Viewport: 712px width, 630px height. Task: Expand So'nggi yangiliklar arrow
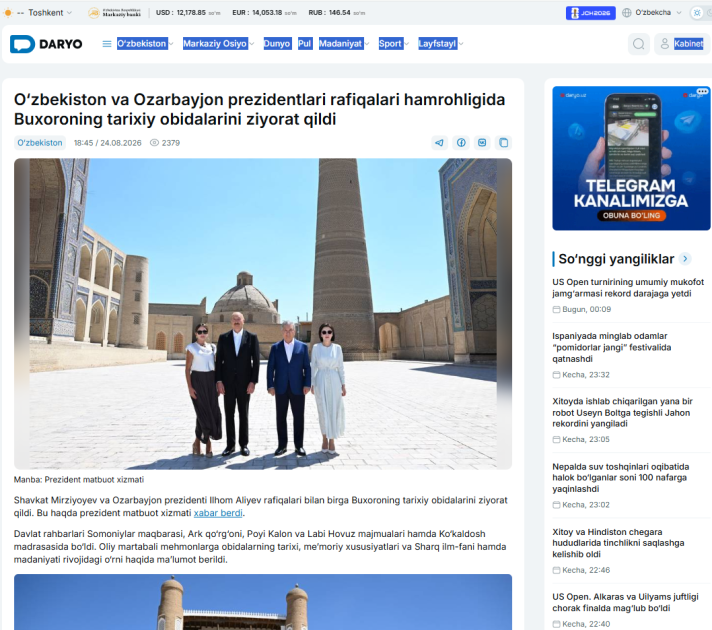coord(685,259)
